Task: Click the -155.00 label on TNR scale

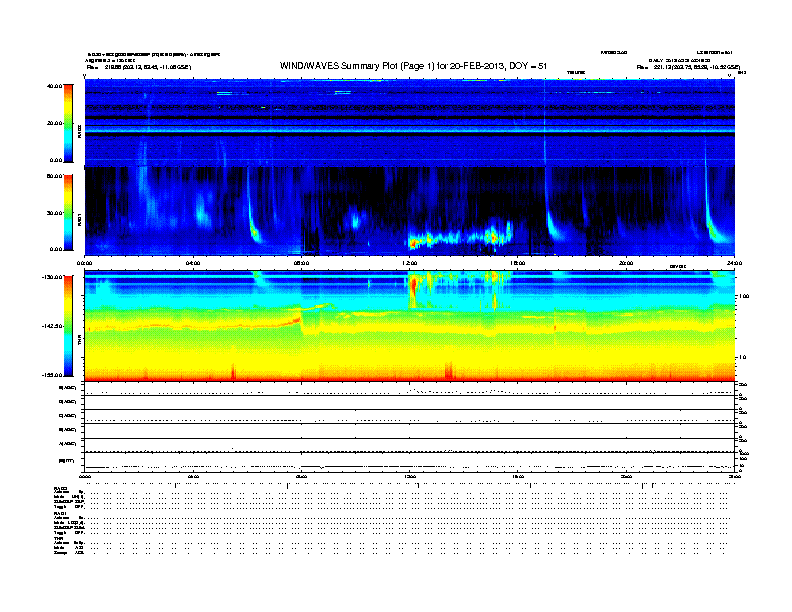Action: click(53, 375)
